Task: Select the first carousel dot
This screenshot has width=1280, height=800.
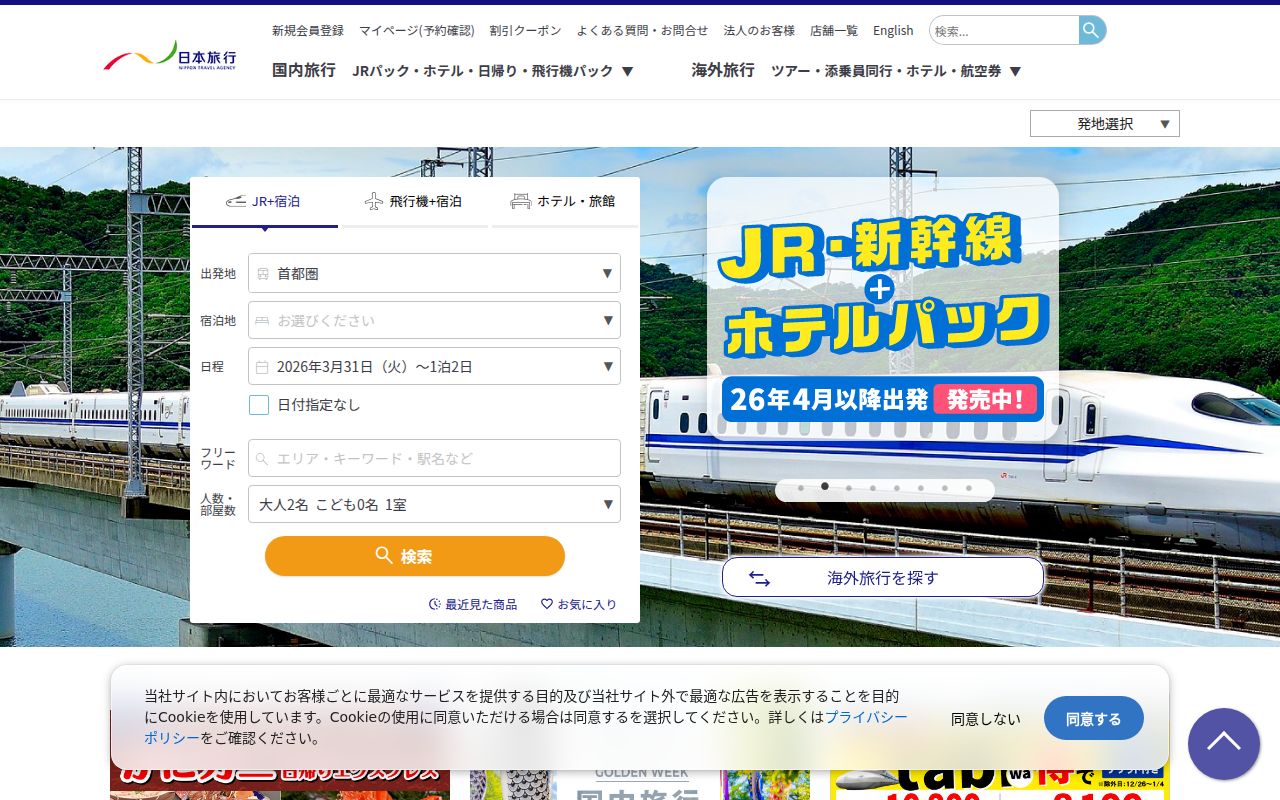Action: [801, 488]
